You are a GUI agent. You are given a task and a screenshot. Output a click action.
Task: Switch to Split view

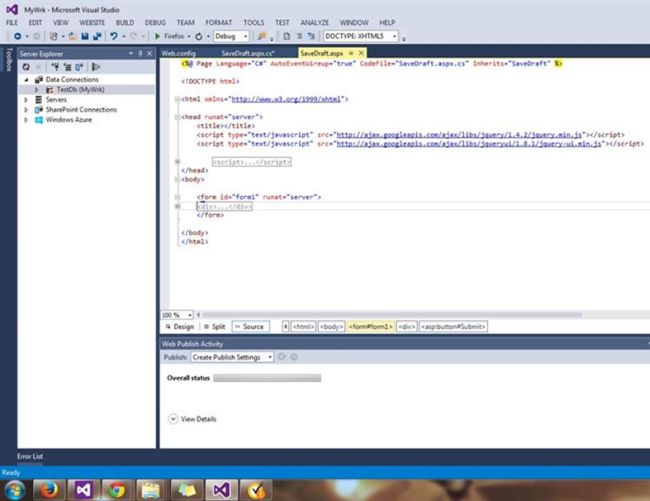(x=214, y=326)
